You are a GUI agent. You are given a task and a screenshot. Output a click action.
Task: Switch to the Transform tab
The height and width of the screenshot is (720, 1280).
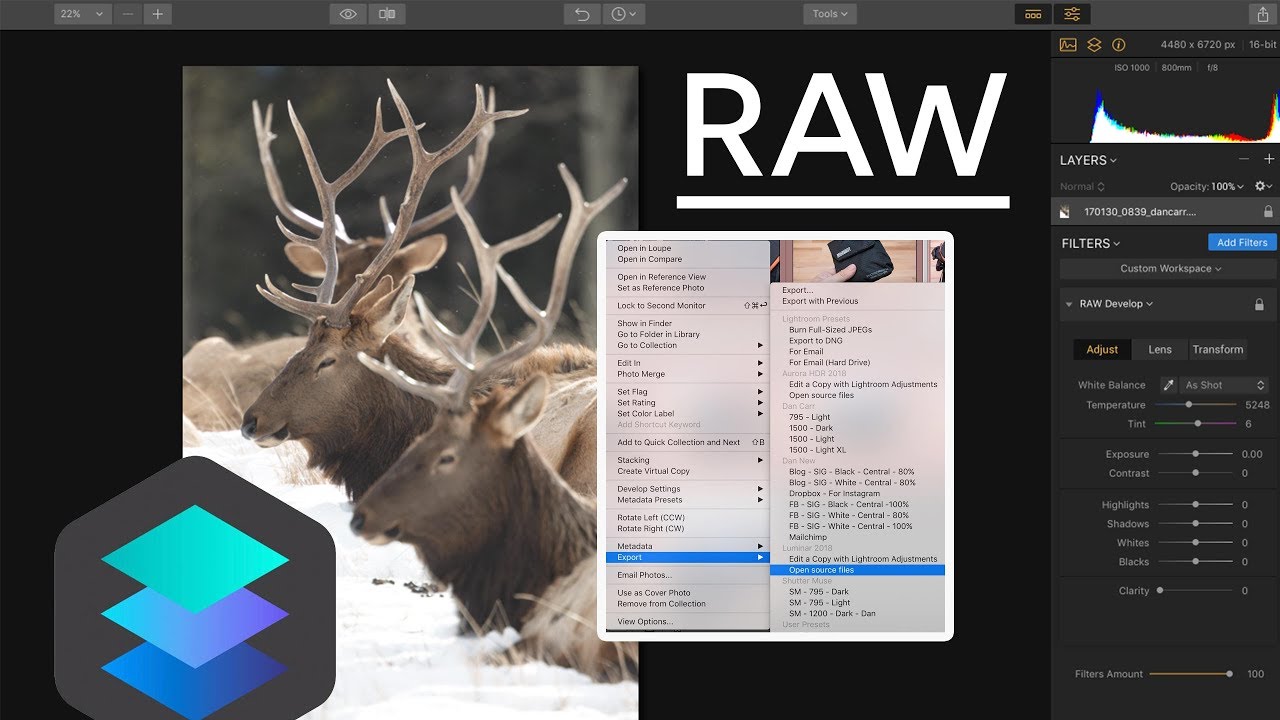point(1218,349)
